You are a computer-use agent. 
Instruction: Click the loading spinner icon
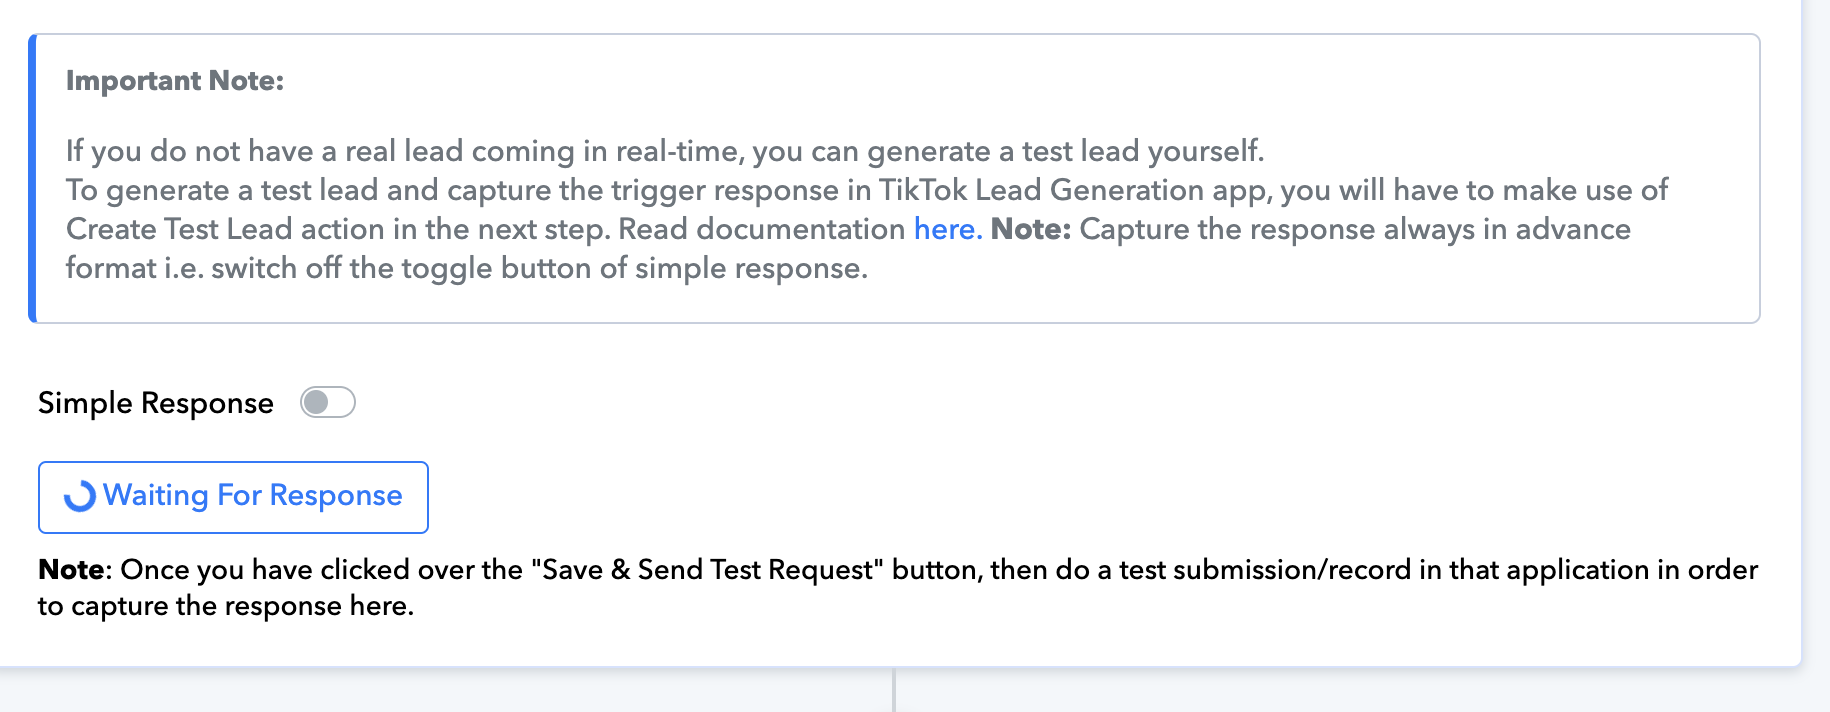click(x=80, y=496)
